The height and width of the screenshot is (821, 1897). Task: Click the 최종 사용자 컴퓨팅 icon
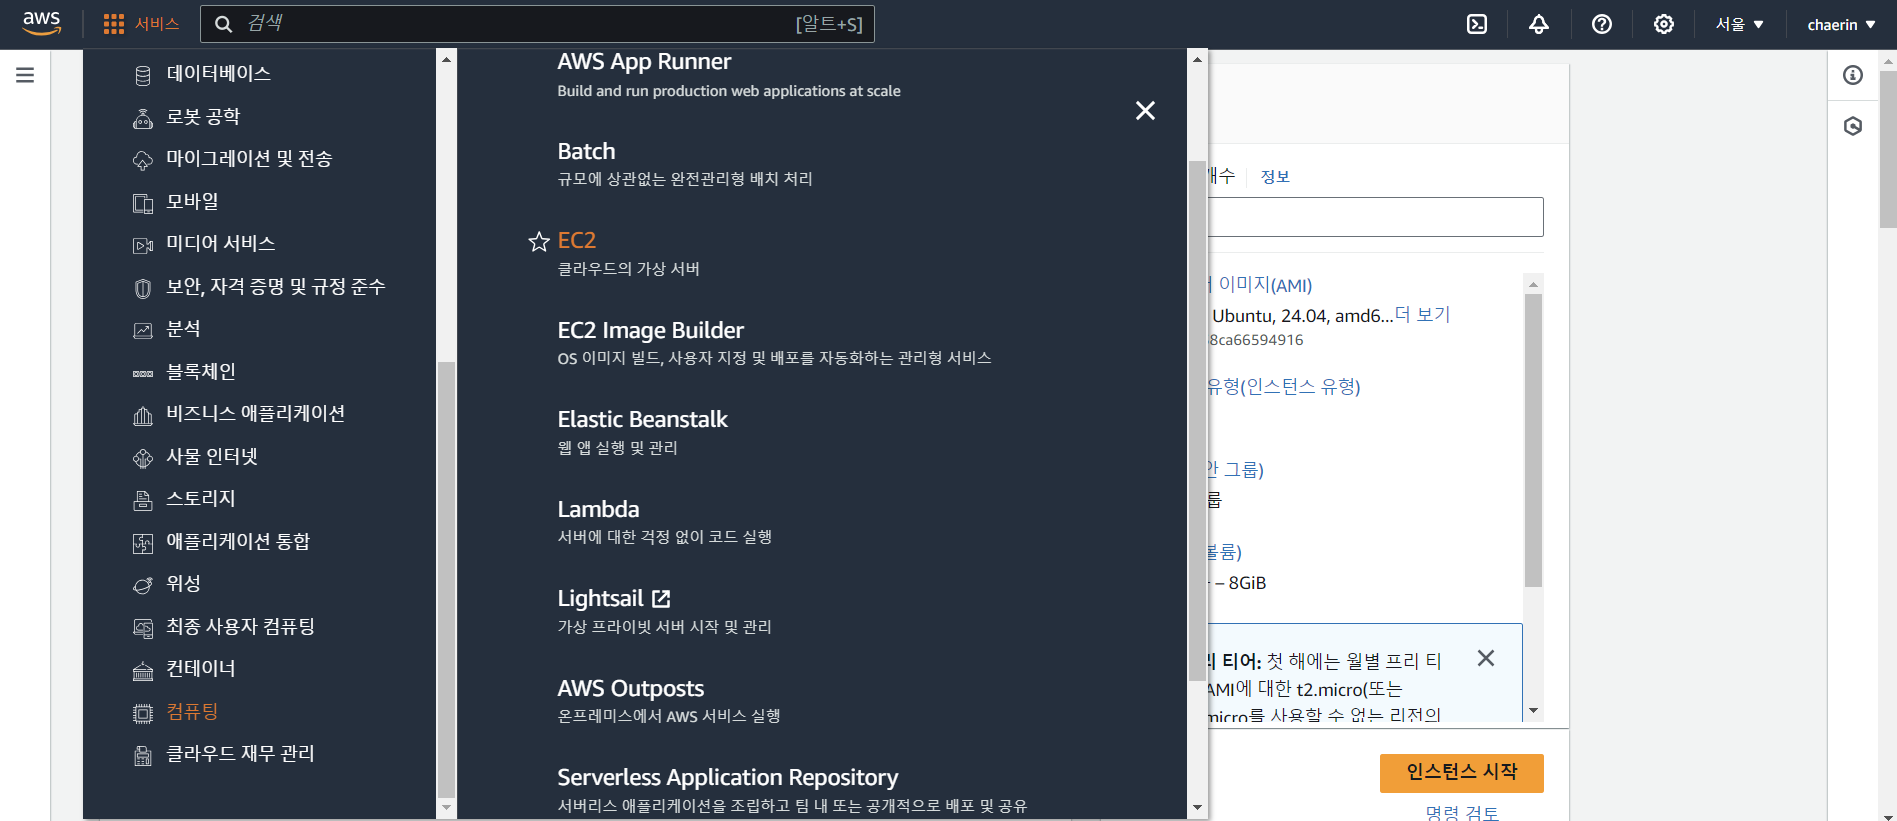143,628
